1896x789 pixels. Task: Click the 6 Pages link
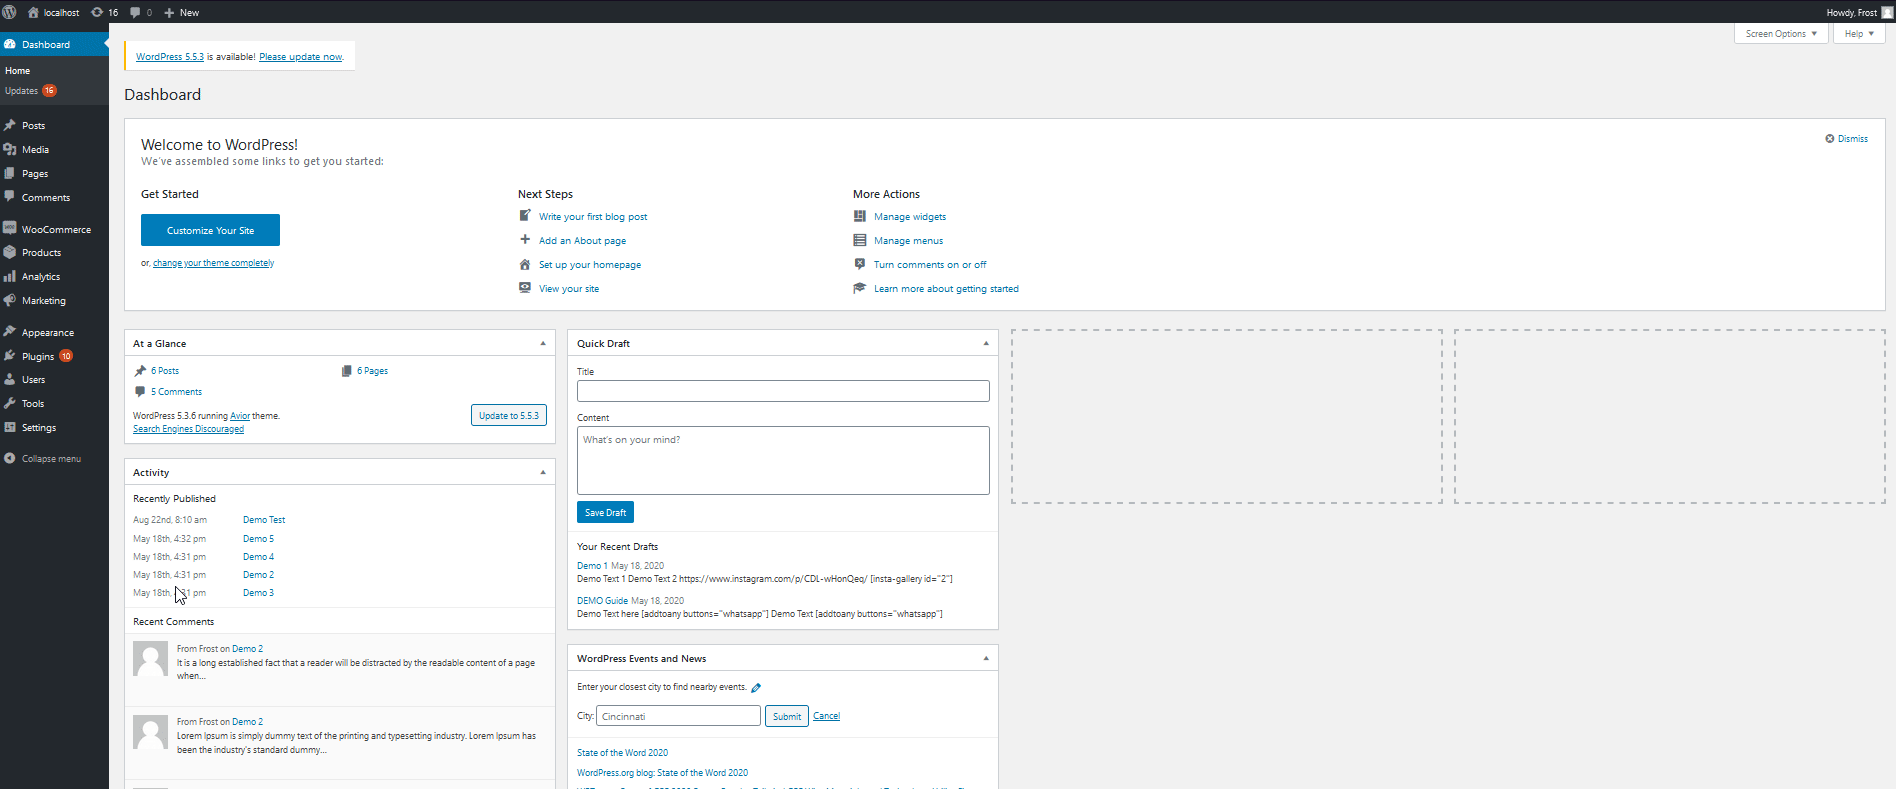pyautogui.click(x=372, y=371)
